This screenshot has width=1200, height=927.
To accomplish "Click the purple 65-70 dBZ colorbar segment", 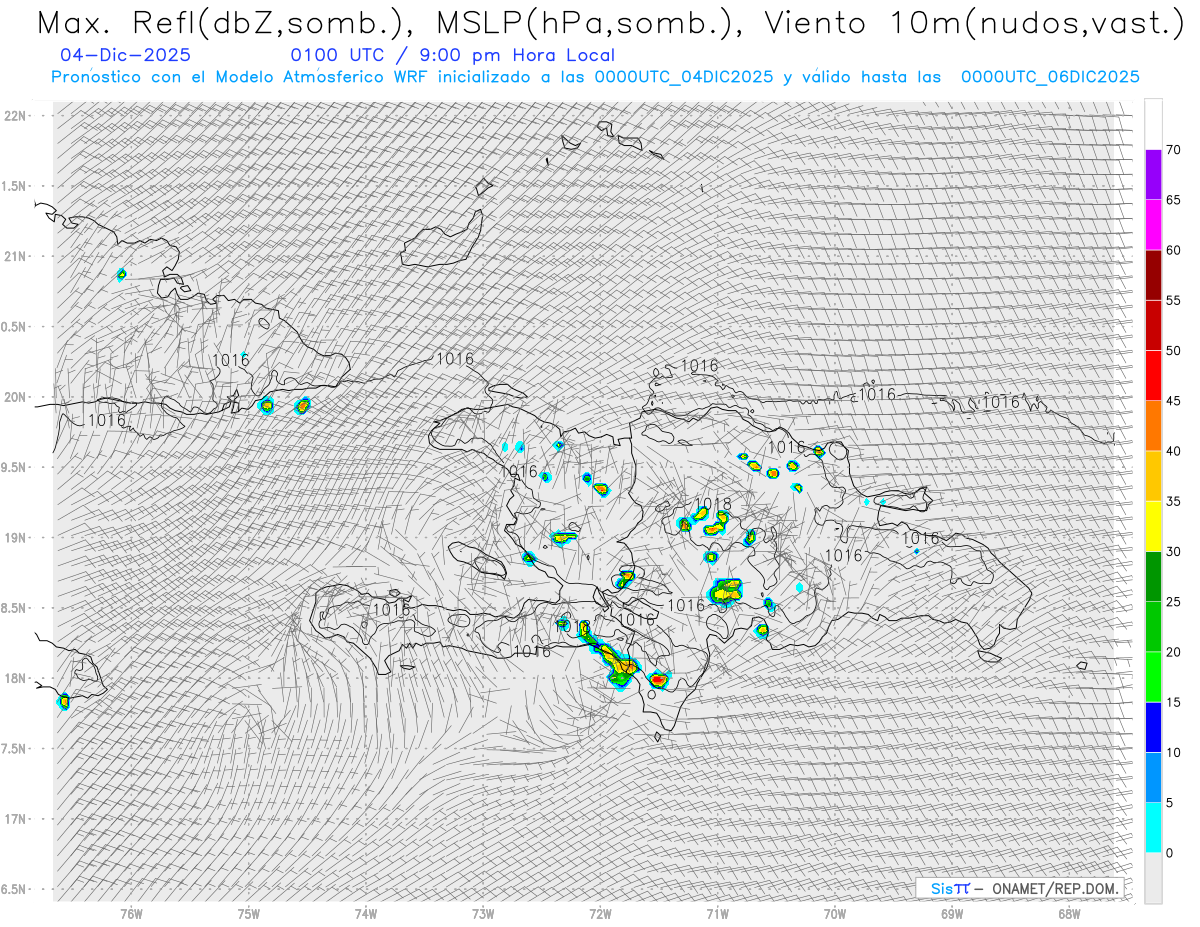I will tap(1153, 174).
